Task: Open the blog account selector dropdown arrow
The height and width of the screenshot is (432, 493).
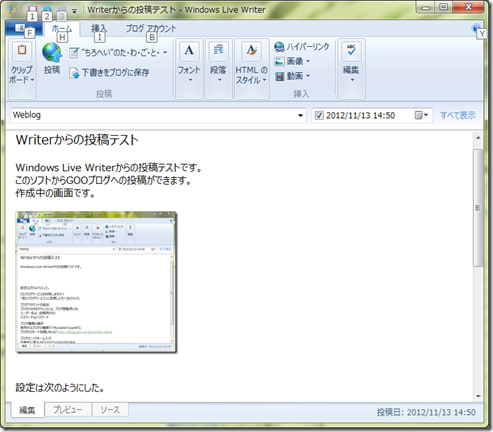Action: coord(165,53)
